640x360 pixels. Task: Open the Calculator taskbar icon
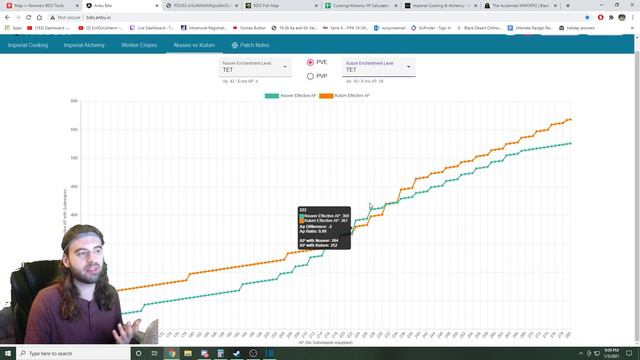coord(220,353)
